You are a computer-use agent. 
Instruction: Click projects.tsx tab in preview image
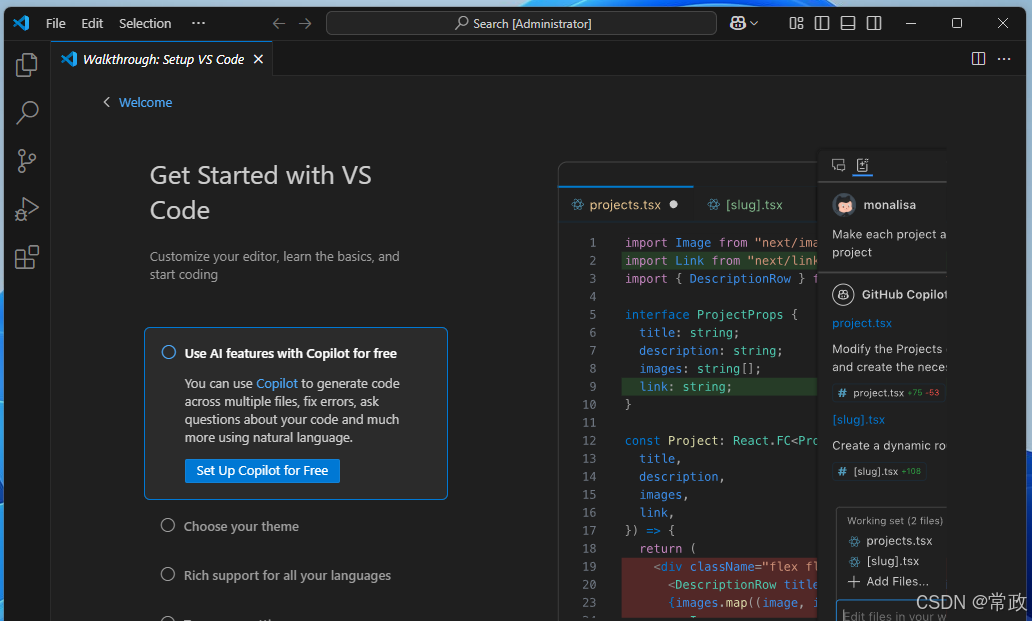click(625, 205)
